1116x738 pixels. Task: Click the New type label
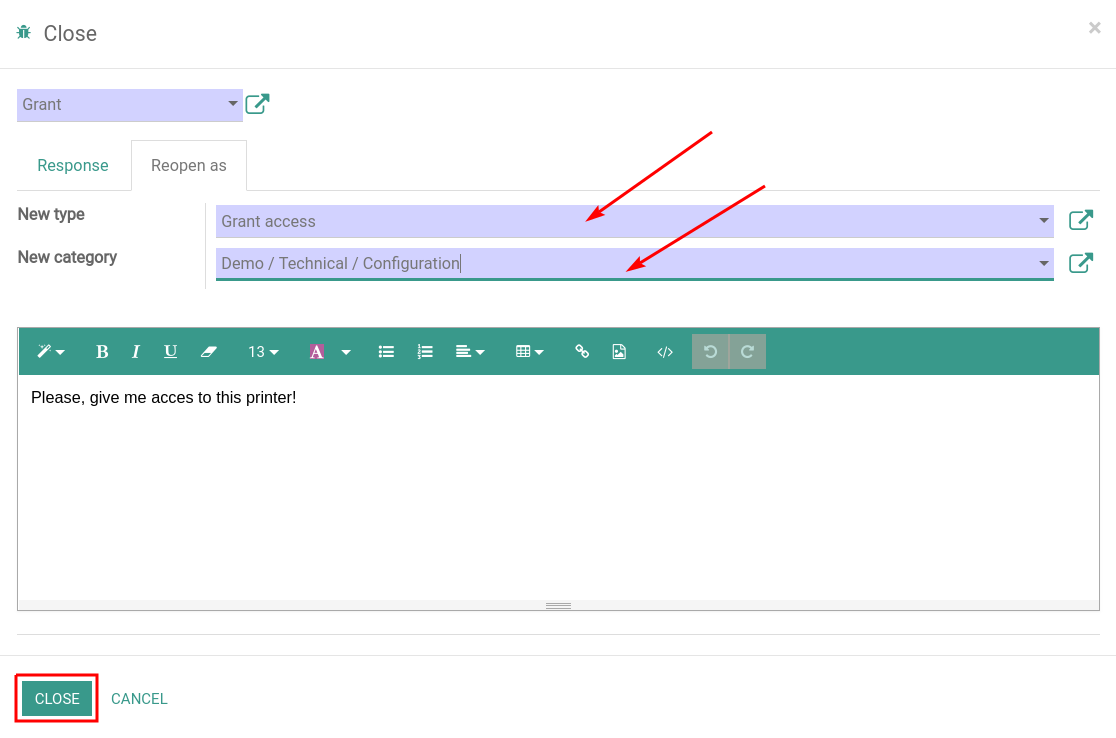(x=51, y=214)
